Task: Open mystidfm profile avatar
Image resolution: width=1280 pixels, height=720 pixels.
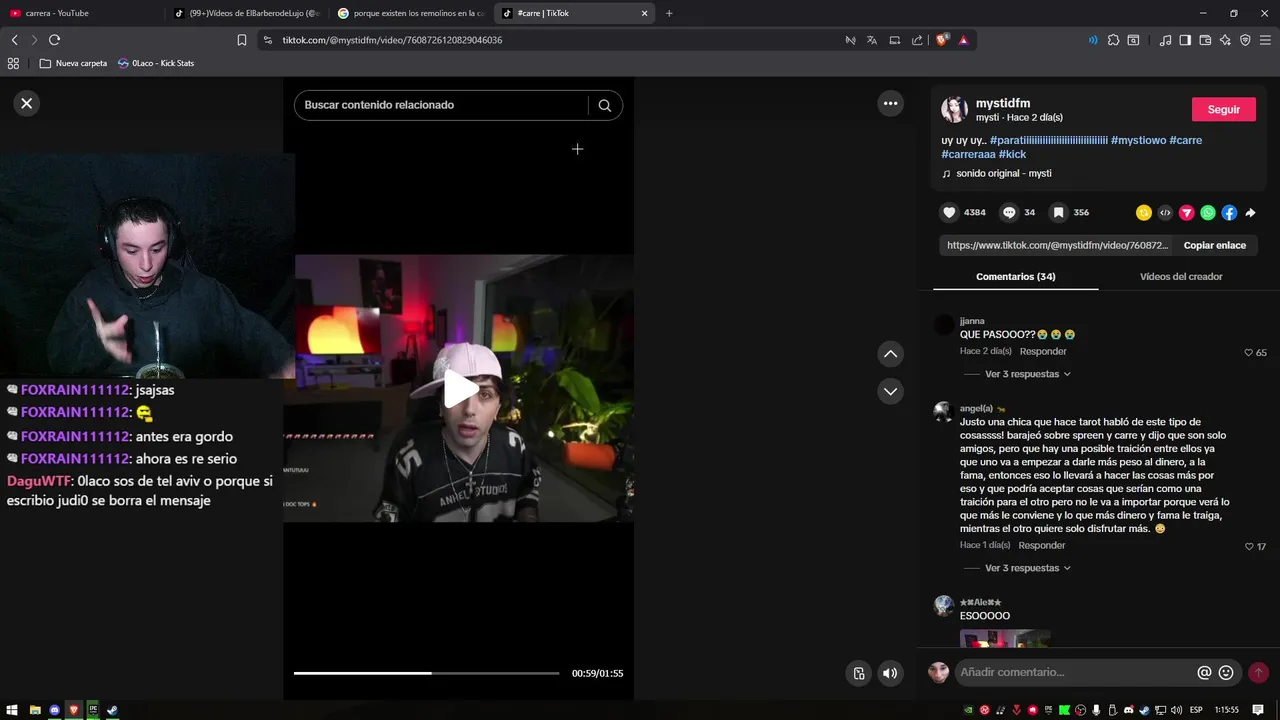Action: (954, 110)
